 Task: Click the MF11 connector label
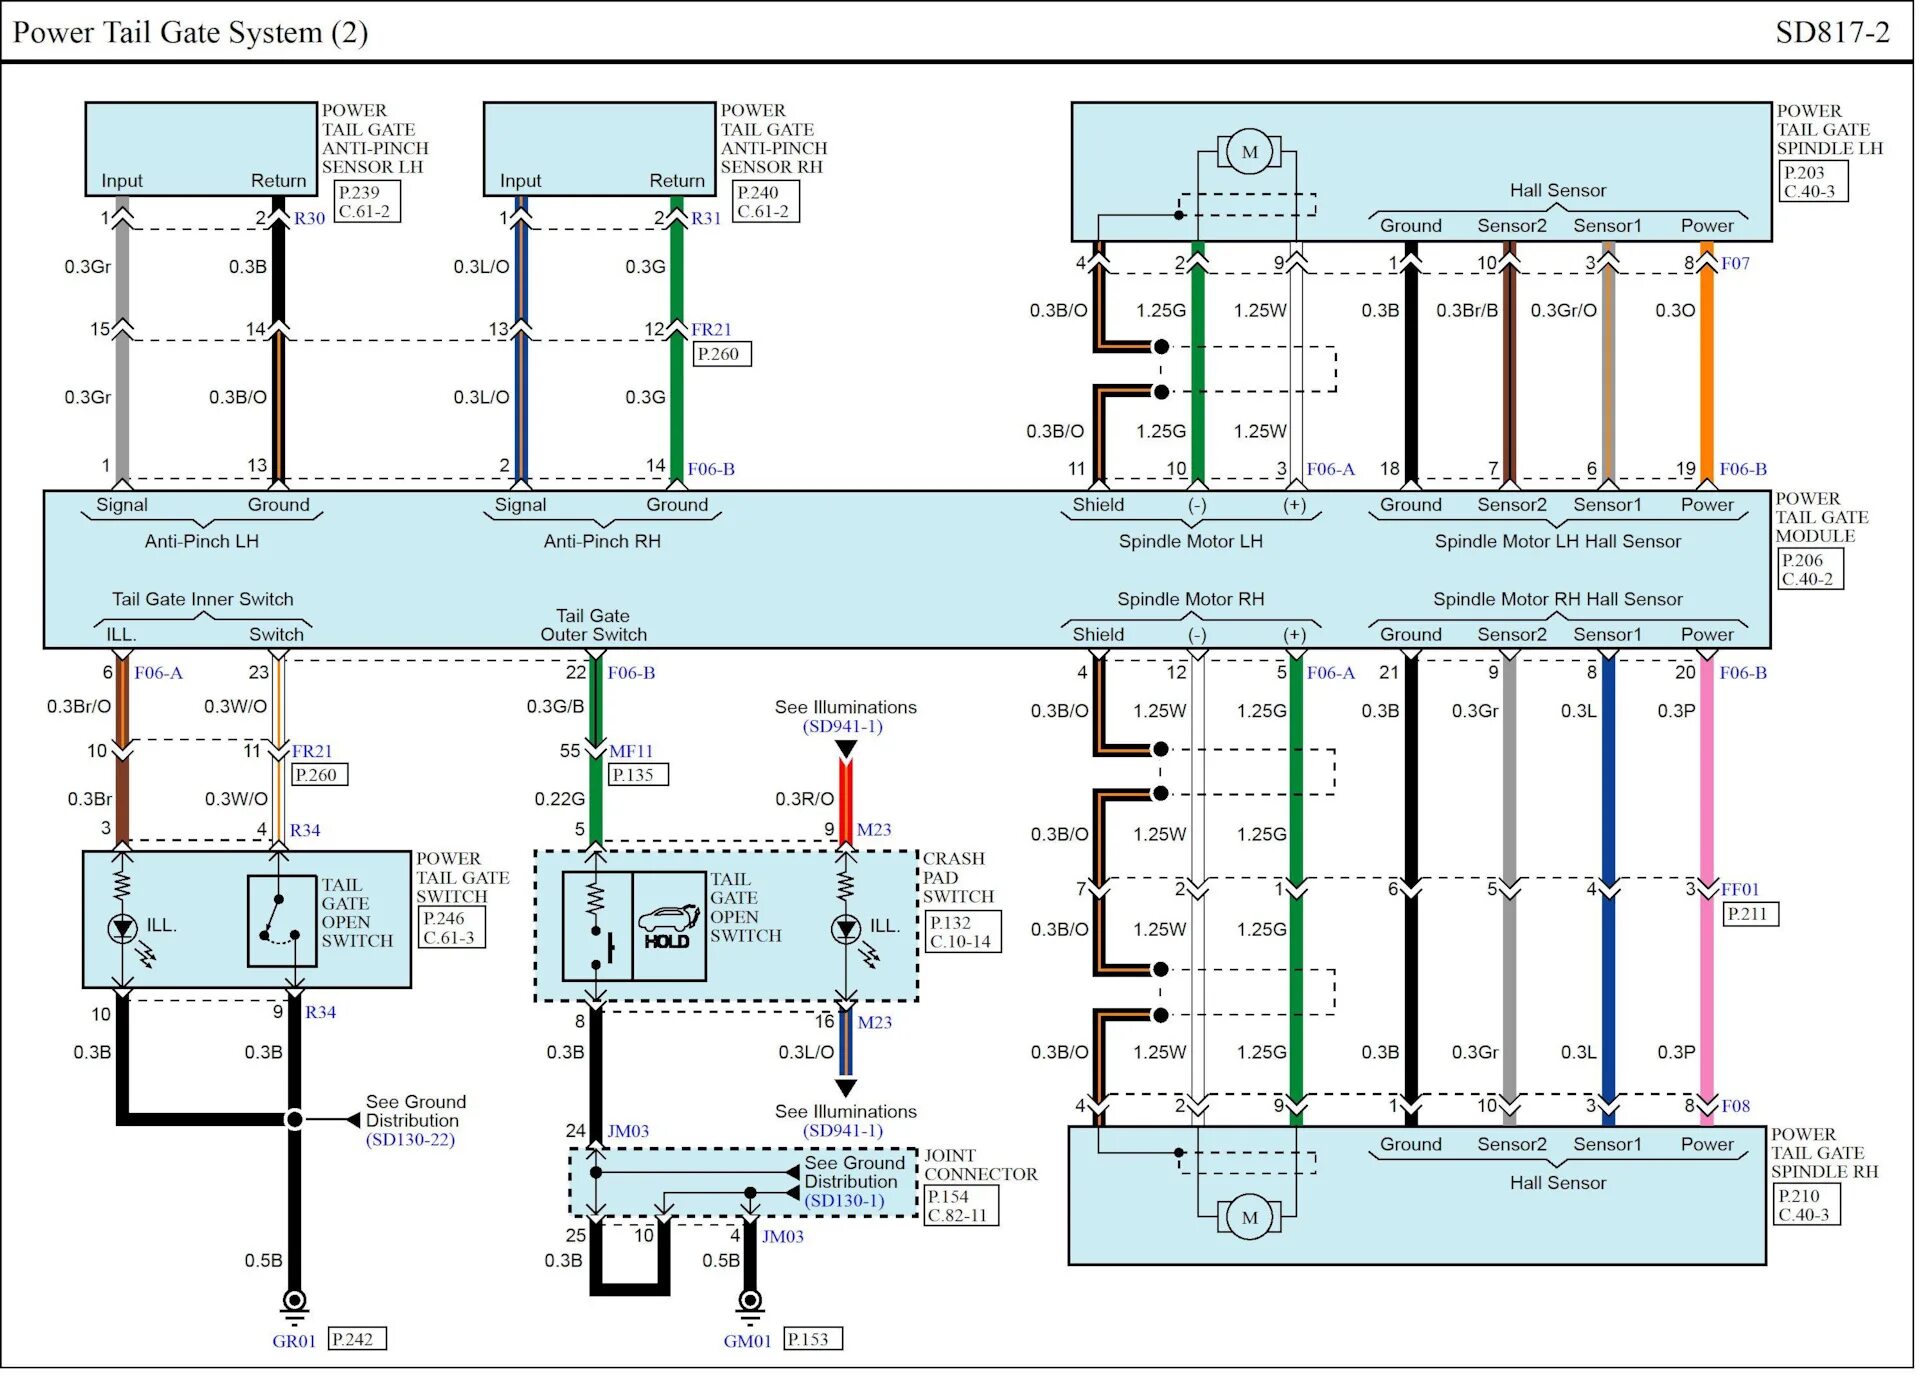[x=631, y=751]
